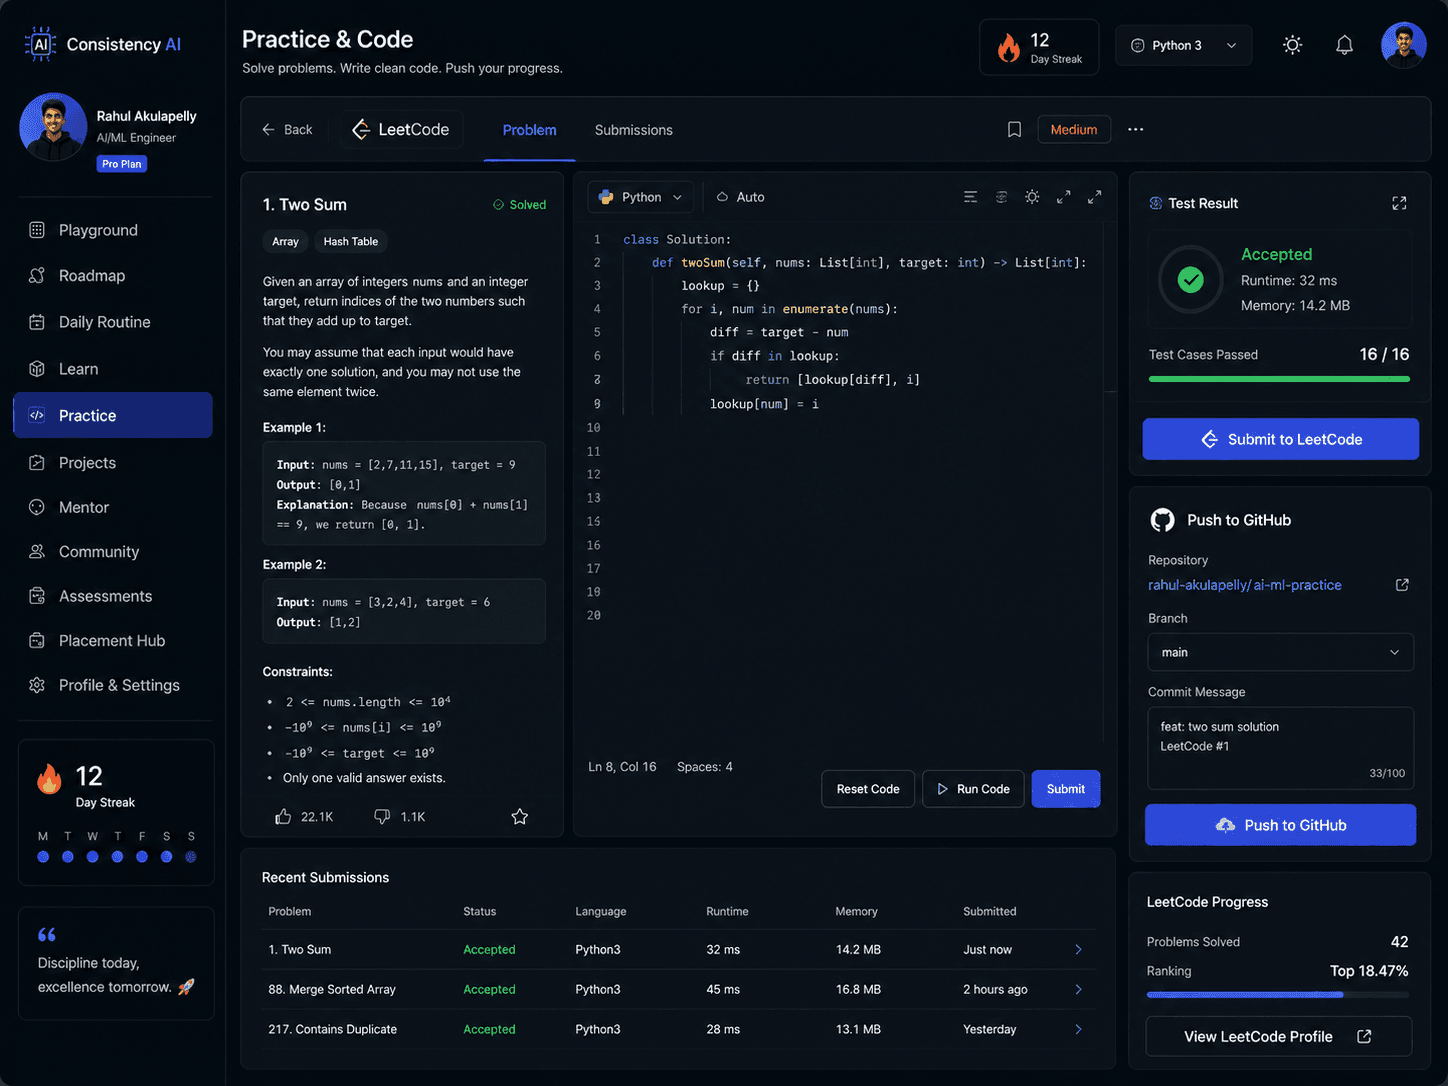
Task: Expand the Branch dropdown showing main
Action: pos(1281,652)
